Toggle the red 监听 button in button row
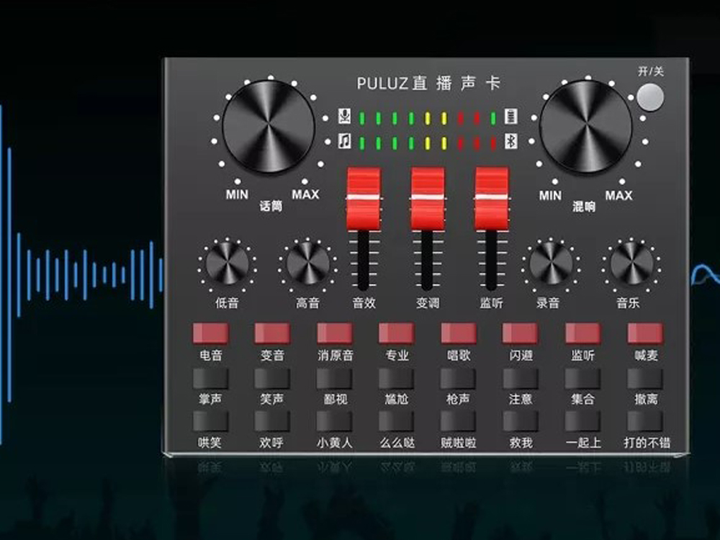 (583, 333)
